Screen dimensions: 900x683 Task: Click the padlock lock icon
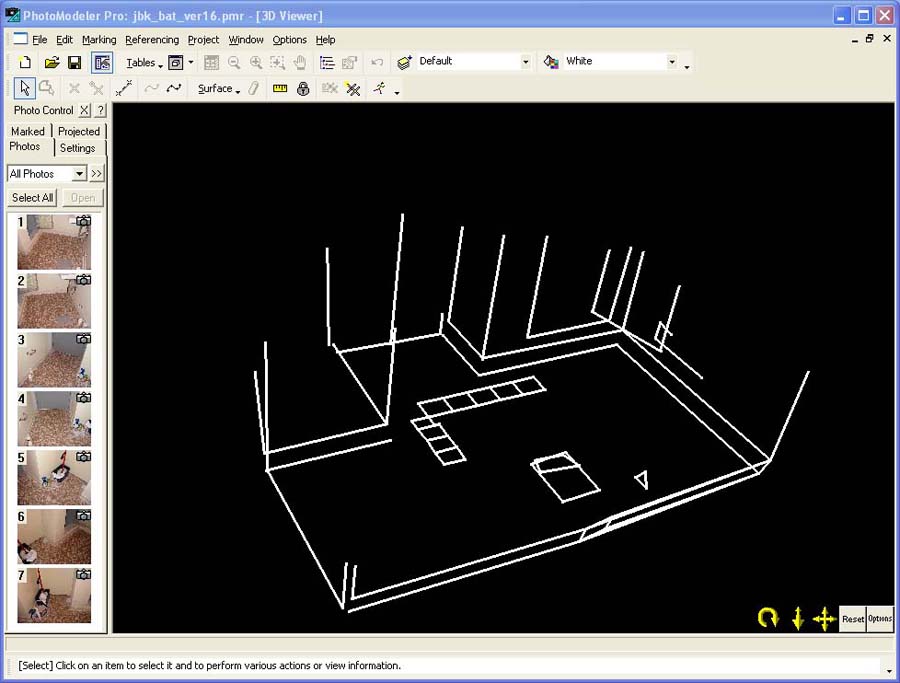tap(303, 88)
